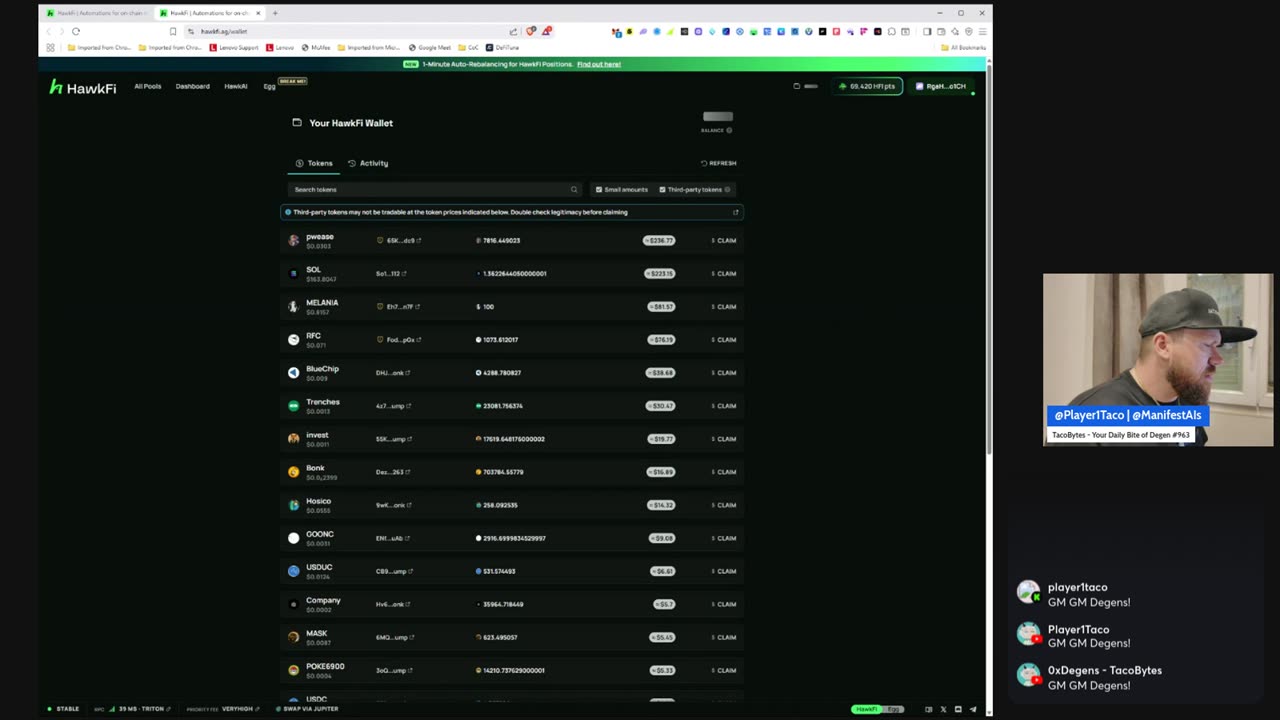Open HawkAI in the navigation

(x=236, y=86)
